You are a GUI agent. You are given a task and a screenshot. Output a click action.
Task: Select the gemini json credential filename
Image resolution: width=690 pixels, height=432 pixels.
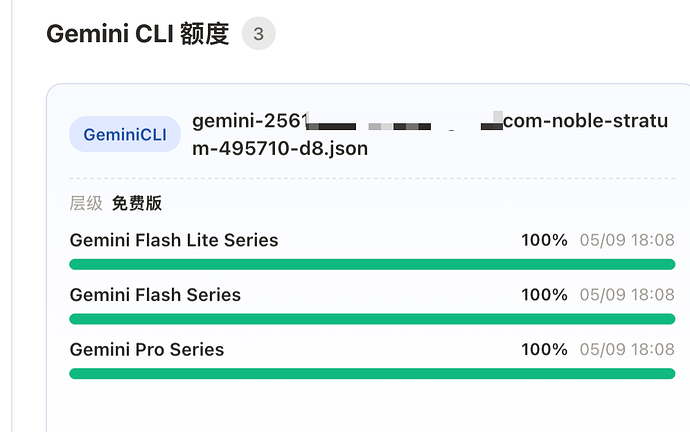click(430, 135)
